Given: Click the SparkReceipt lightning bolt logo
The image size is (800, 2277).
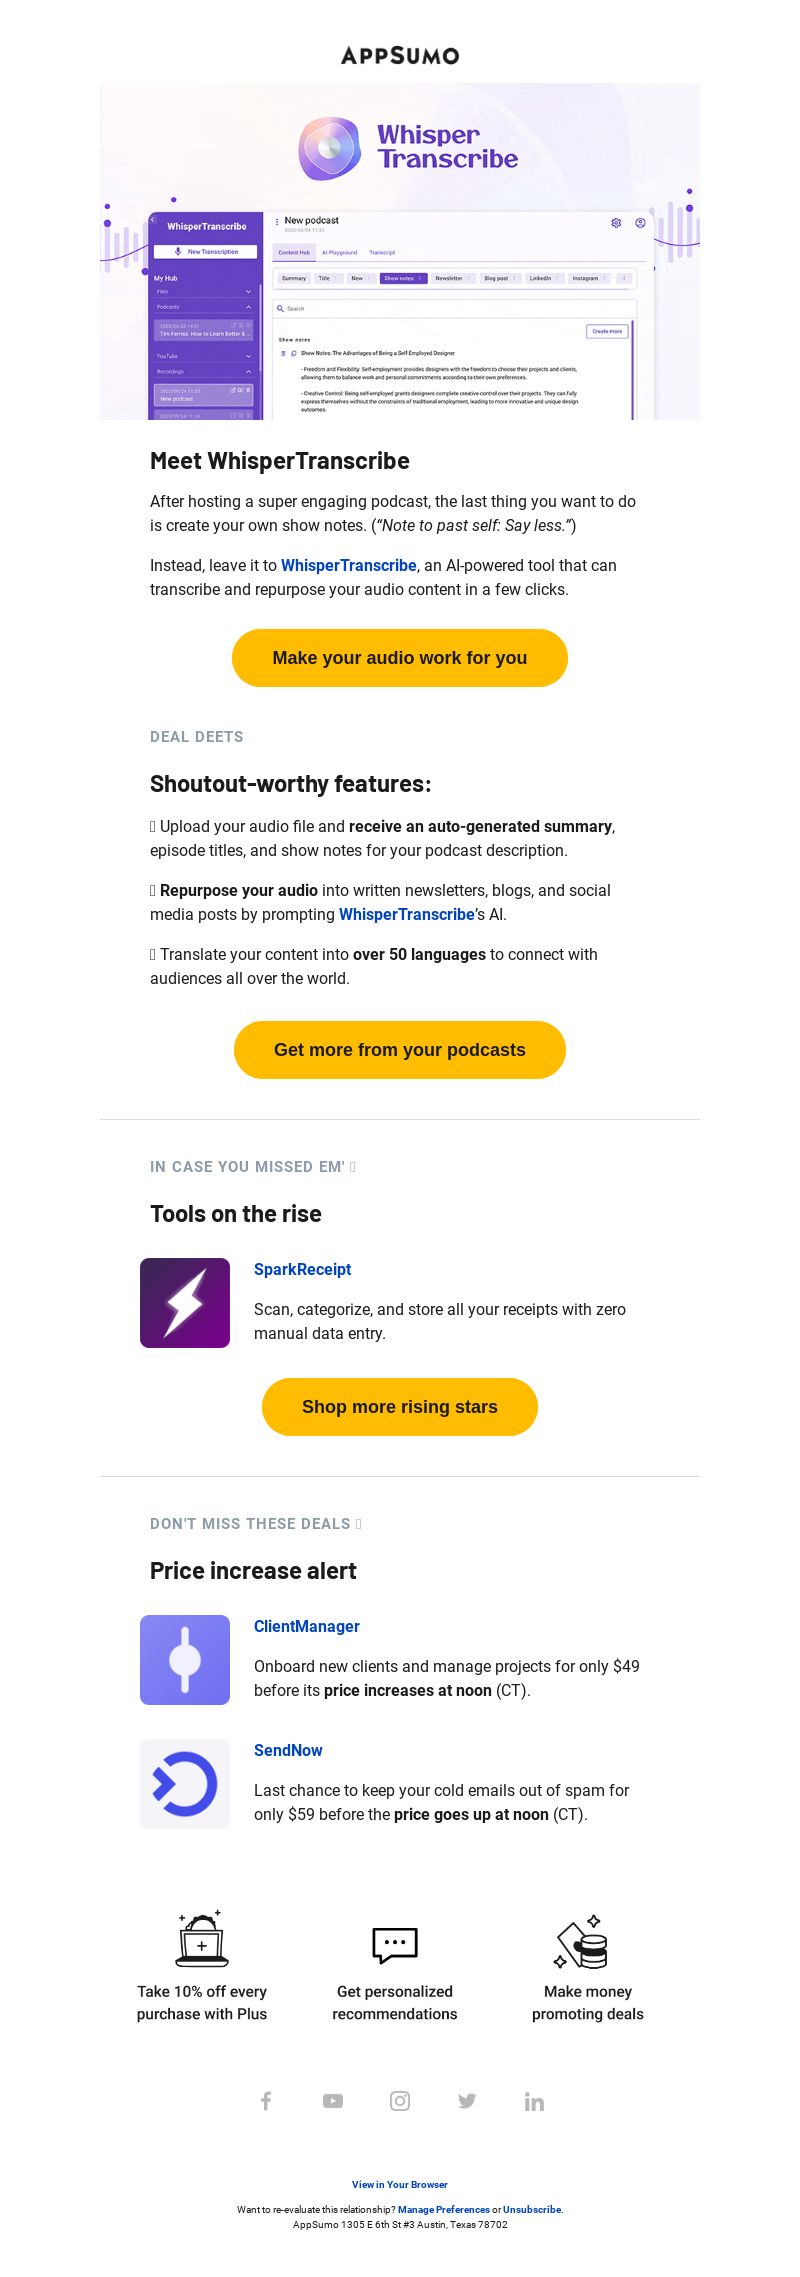Looking at the screenshot, I should pos(185,1303).
